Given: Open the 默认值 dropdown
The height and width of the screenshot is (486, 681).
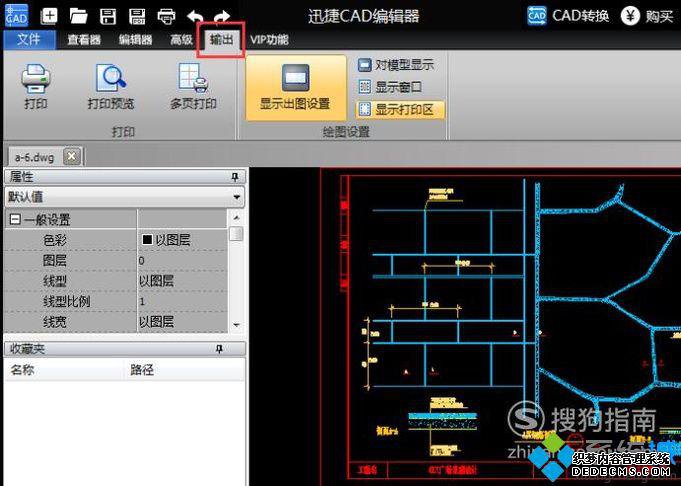Looking at the screenshot, I should pyautogui.click(x=236, y=197).
